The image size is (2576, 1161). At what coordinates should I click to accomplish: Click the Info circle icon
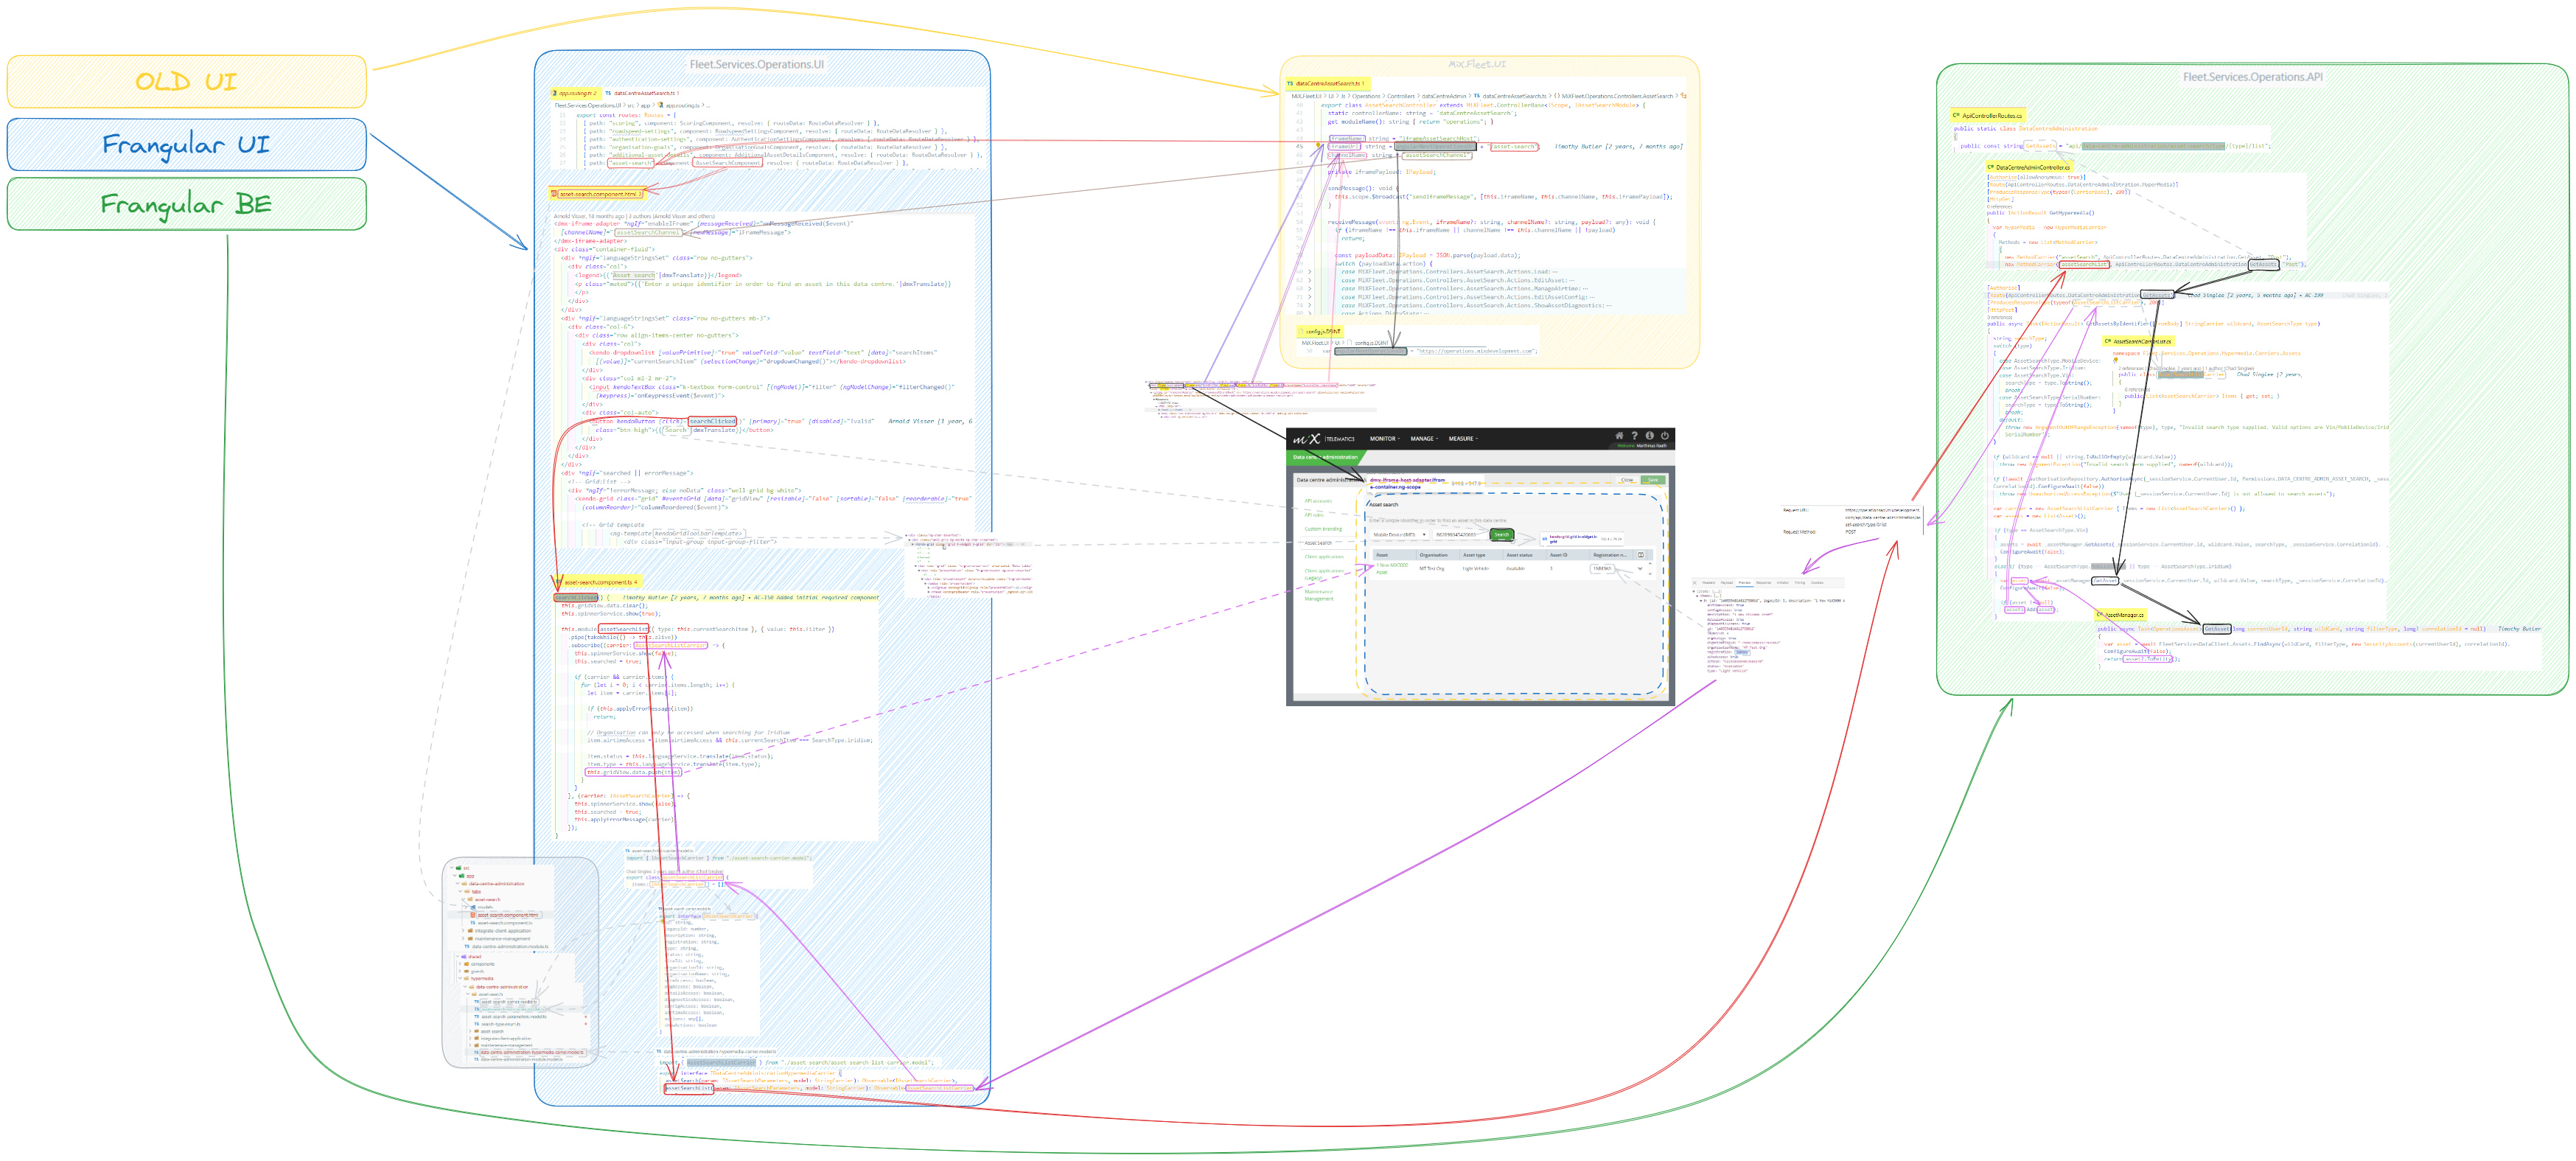(1650, 436)
